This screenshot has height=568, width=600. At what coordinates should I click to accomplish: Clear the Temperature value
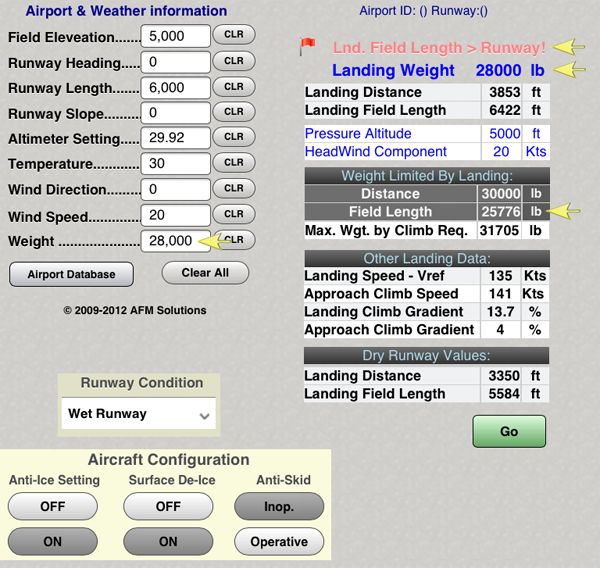click(234, 162)
